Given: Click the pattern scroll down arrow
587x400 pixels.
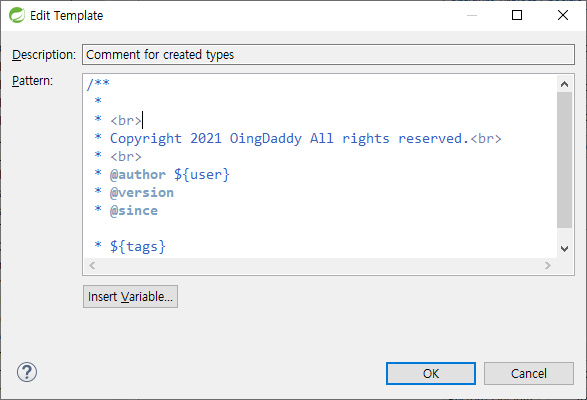Looking at the screenshot, I should pos(565,249).
